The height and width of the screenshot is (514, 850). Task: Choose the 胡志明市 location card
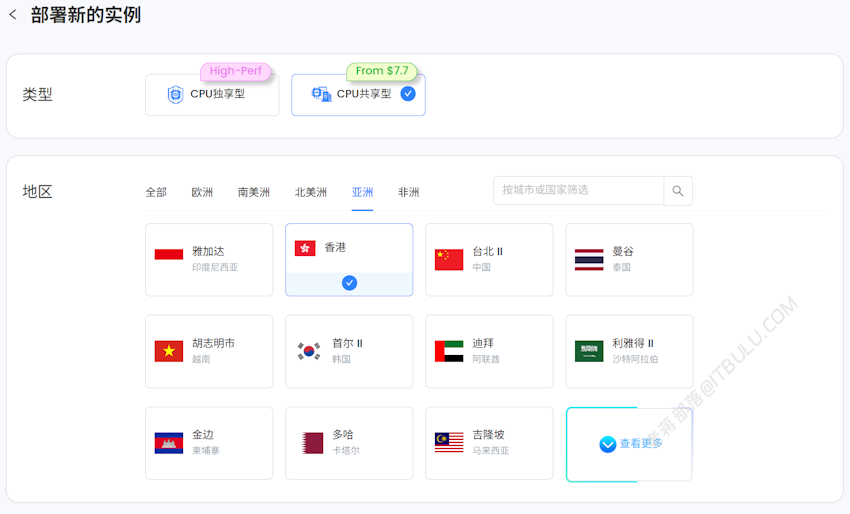209,351
